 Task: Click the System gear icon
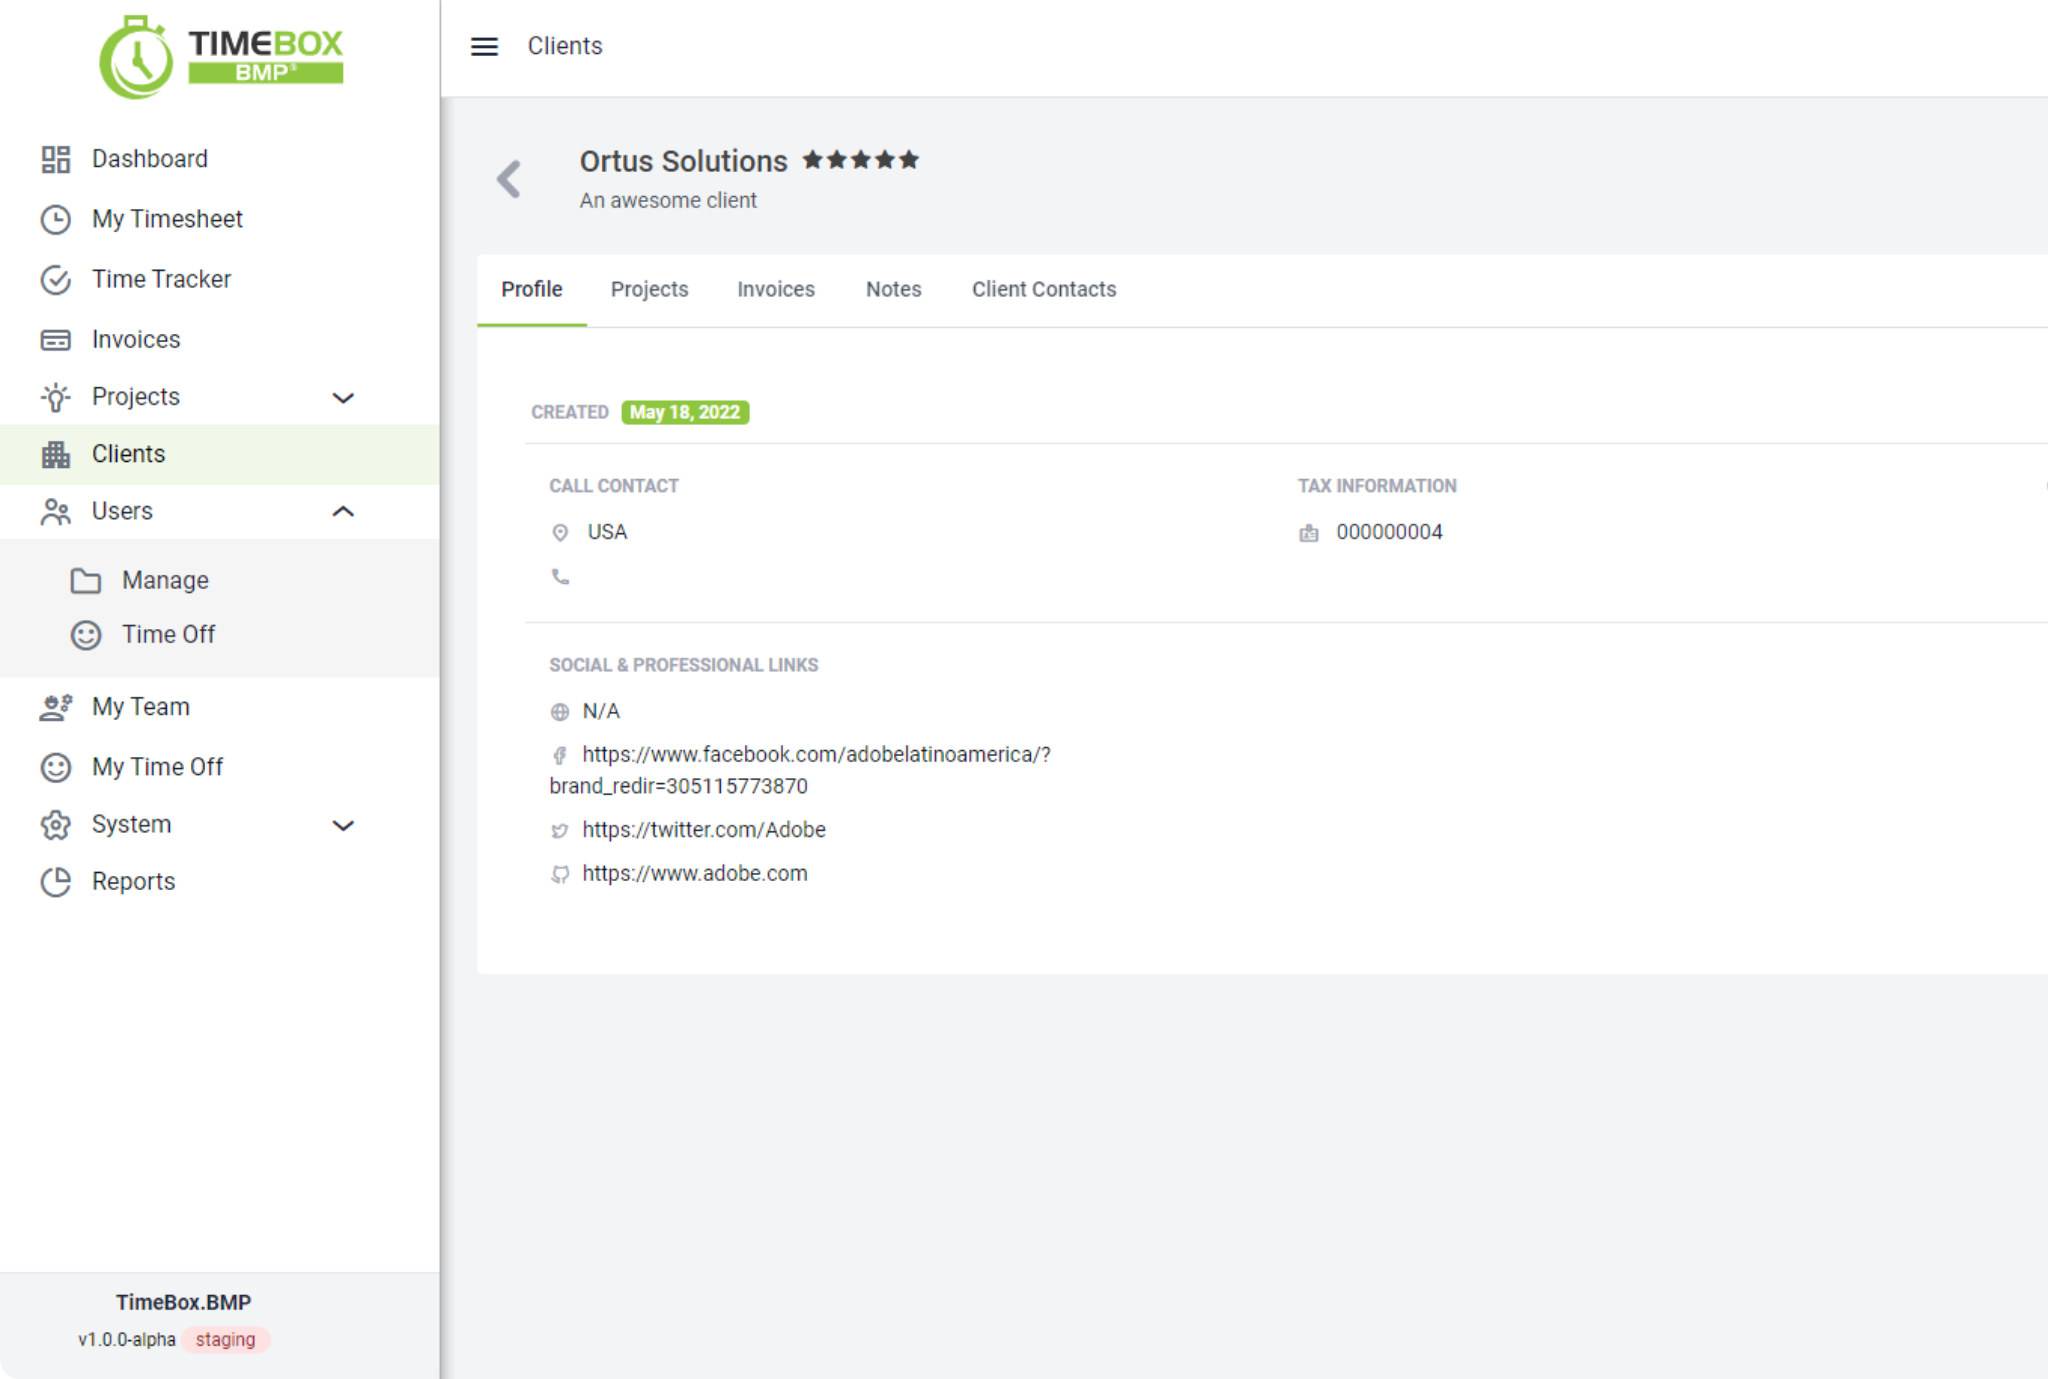(x=56, y=825)
